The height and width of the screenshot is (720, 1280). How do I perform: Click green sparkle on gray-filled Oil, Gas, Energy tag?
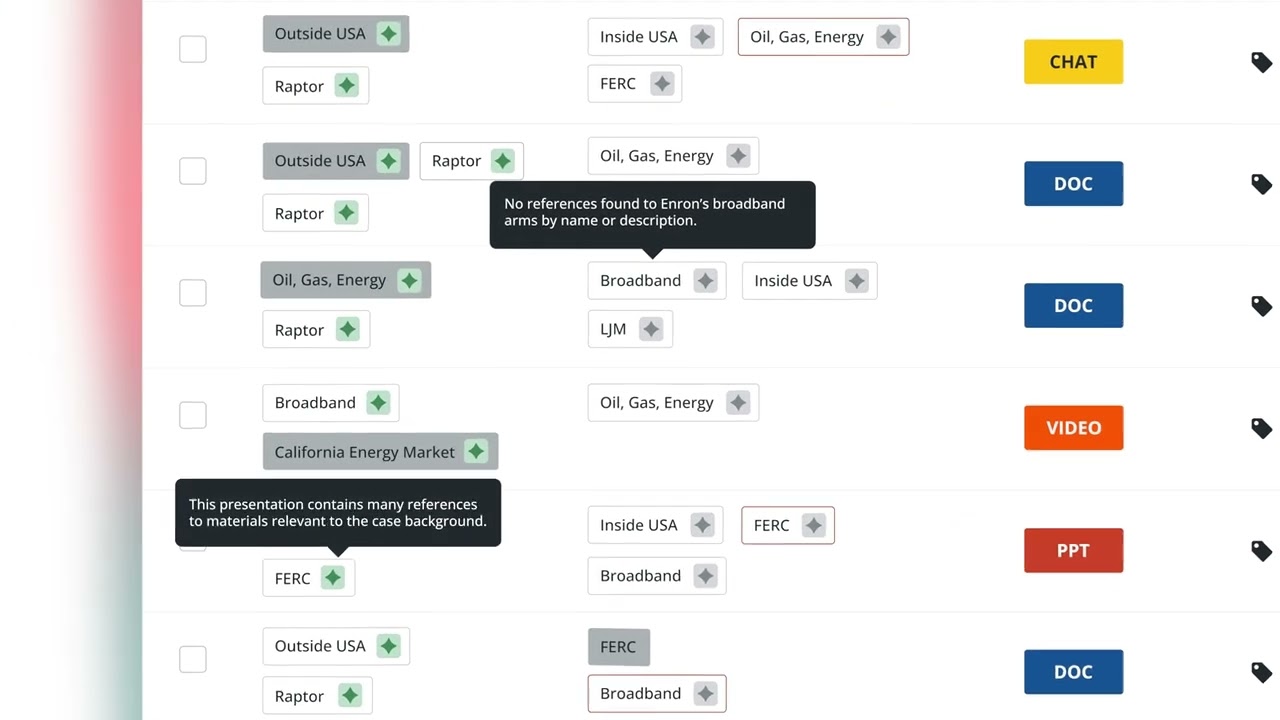coord(409,281)
